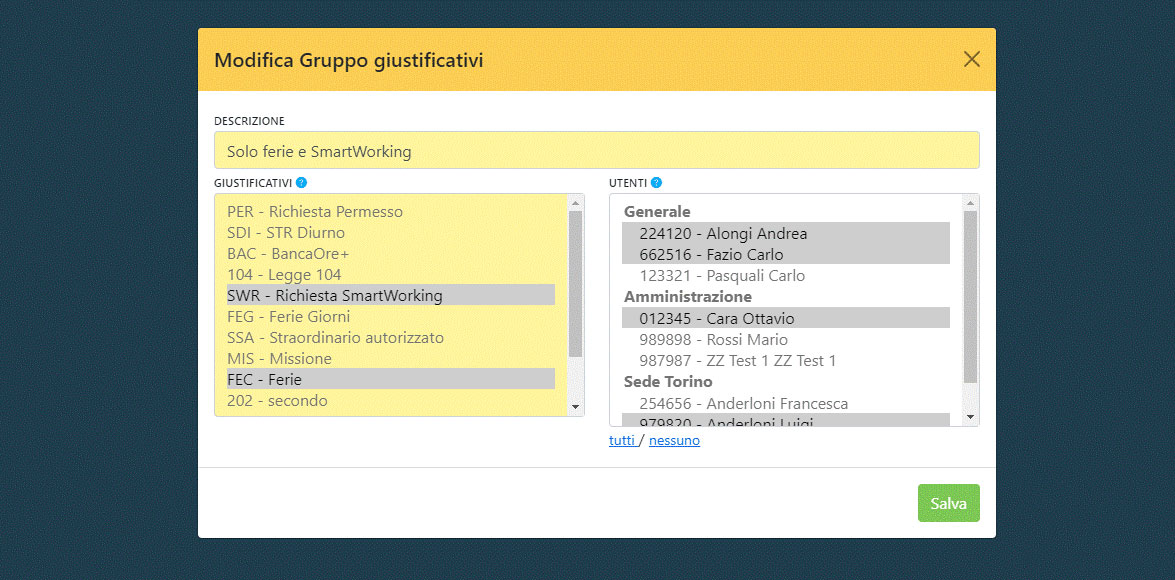Select user 123321 - Pasquali Carlo
1175x580 pixels.
click(x=722, y=276)
